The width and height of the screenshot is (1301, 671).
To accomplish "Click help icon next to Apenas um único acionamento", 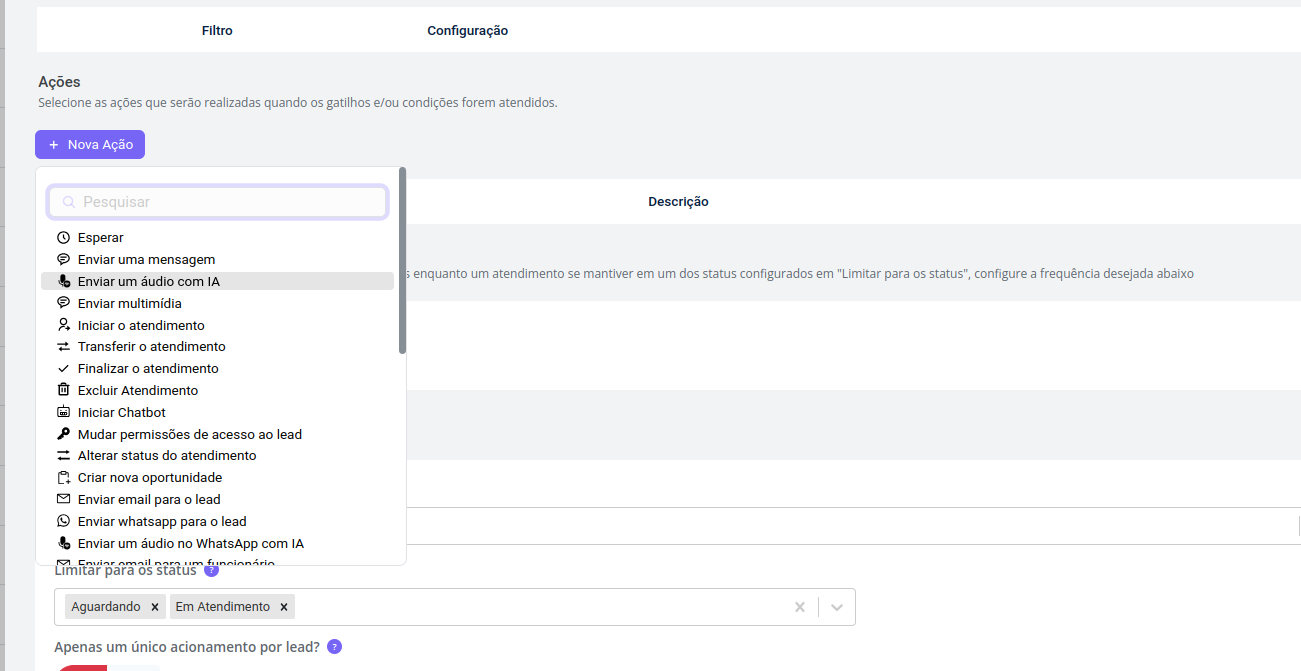I will coord(334,647).
